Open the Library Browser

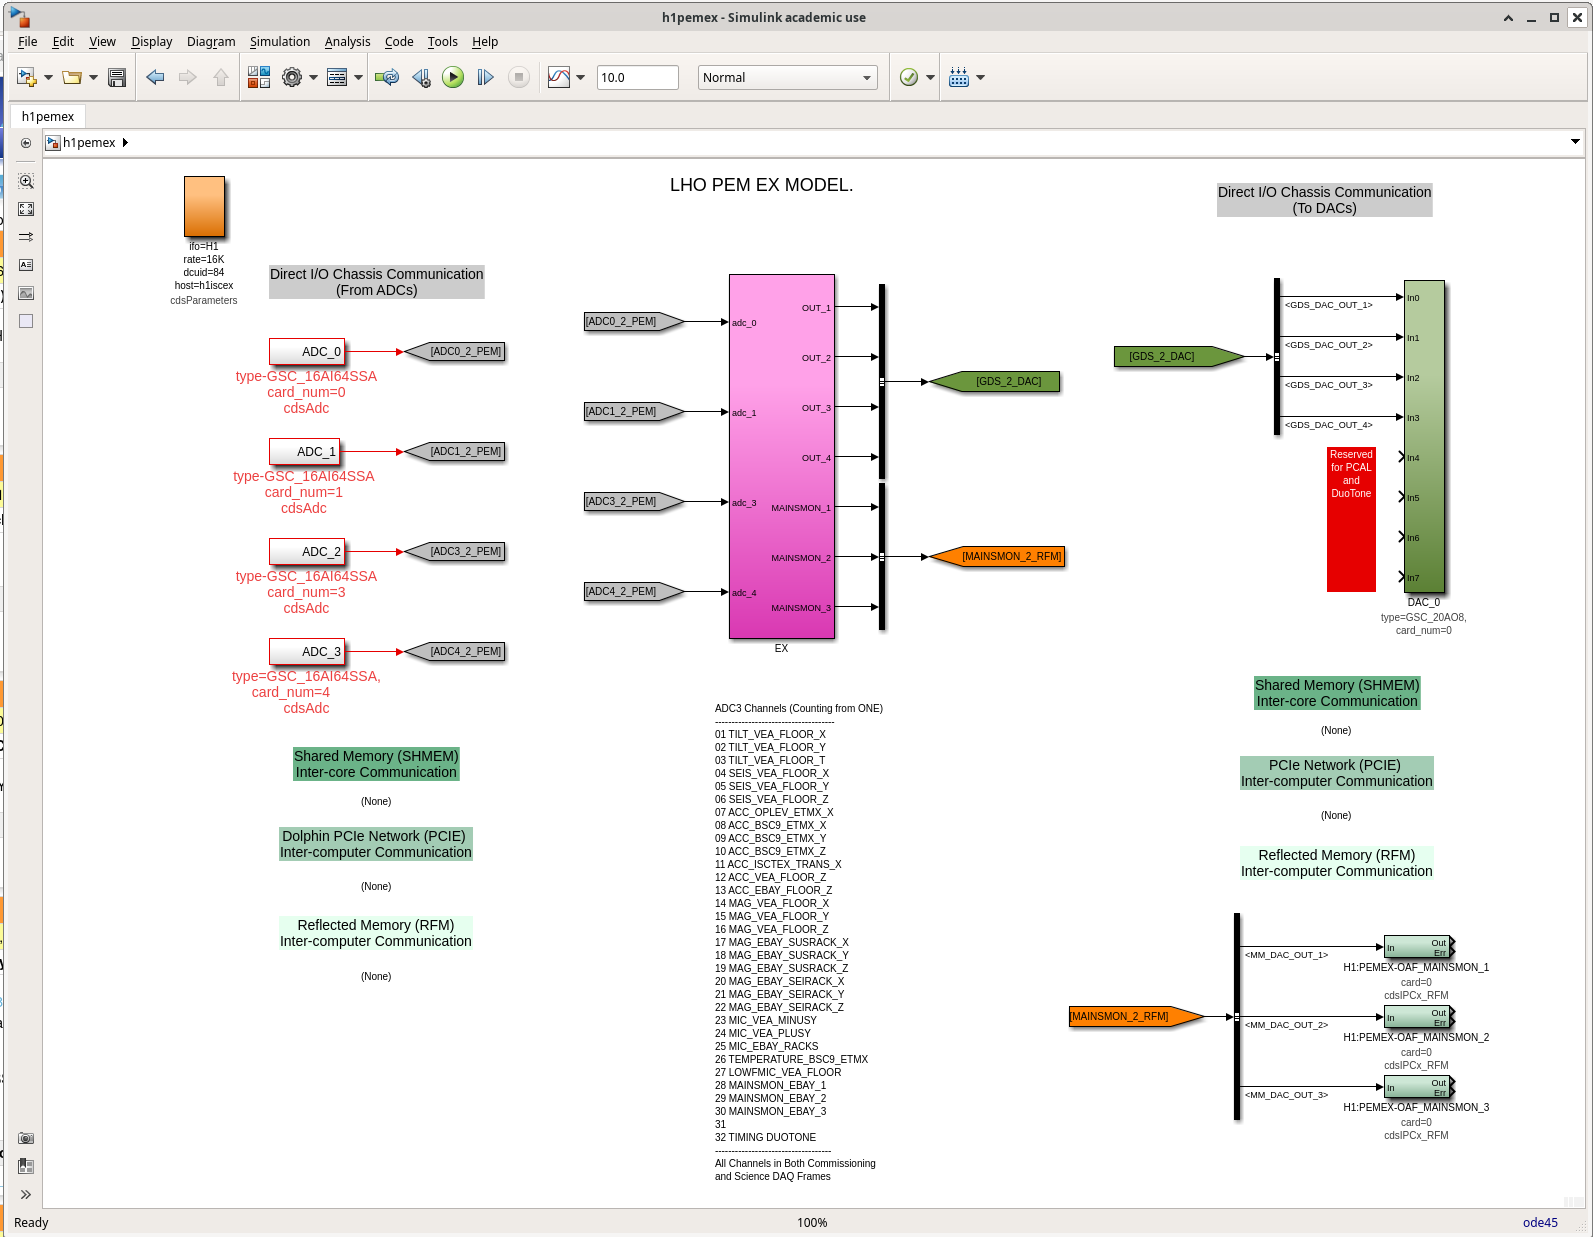pos(259,77)
